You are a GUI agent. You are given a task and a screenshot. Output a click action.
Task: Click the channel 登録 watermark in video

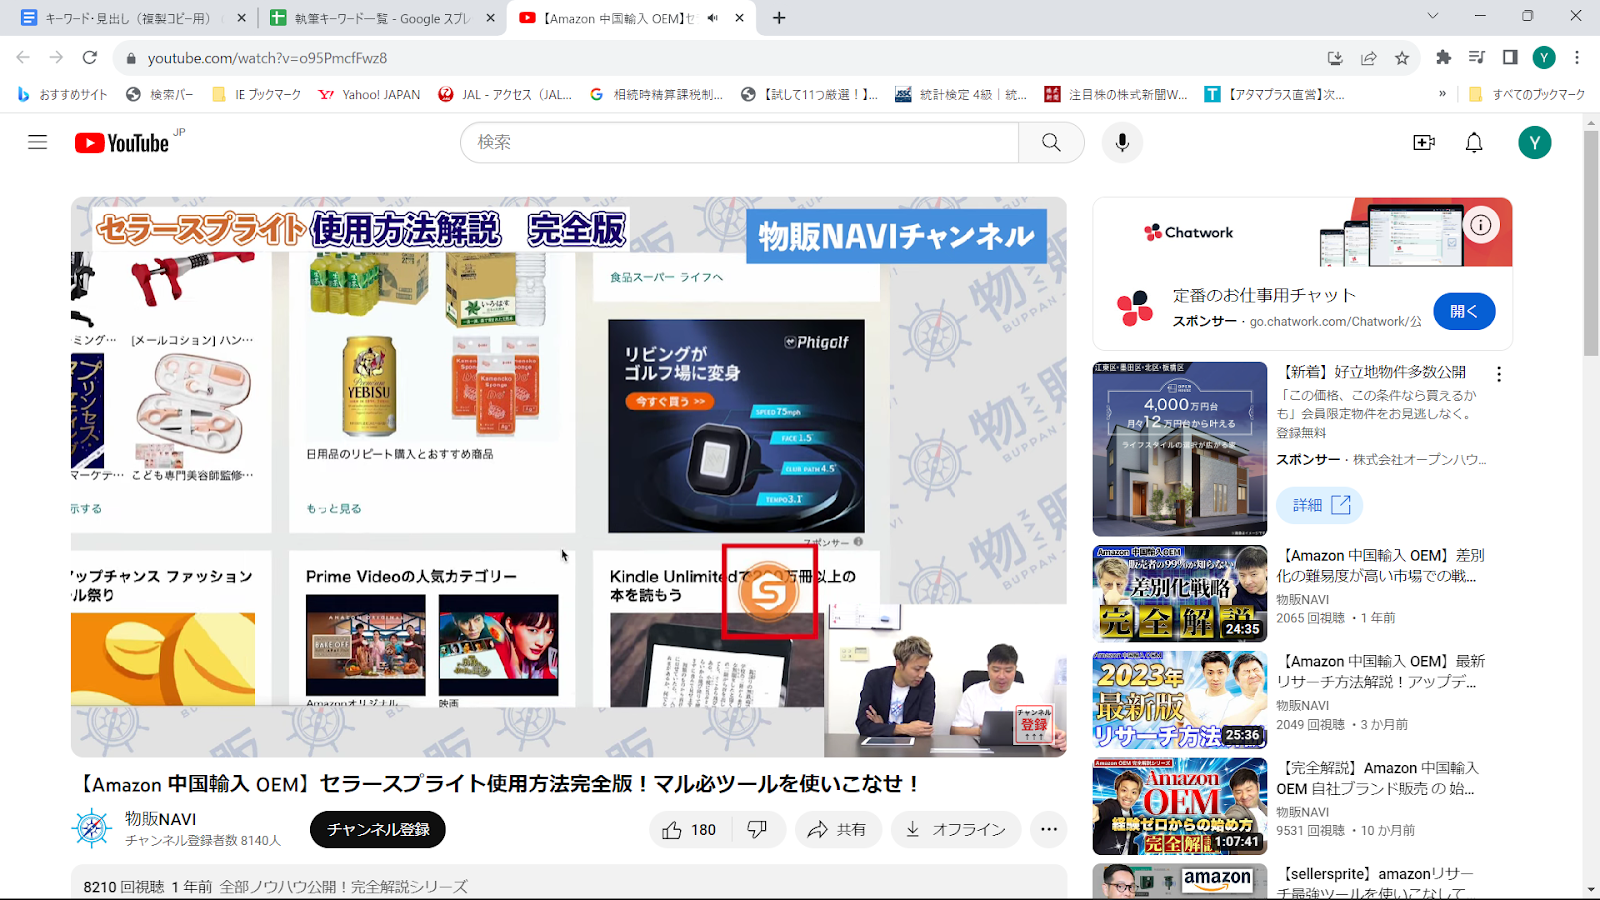(x=1034, y=724)
